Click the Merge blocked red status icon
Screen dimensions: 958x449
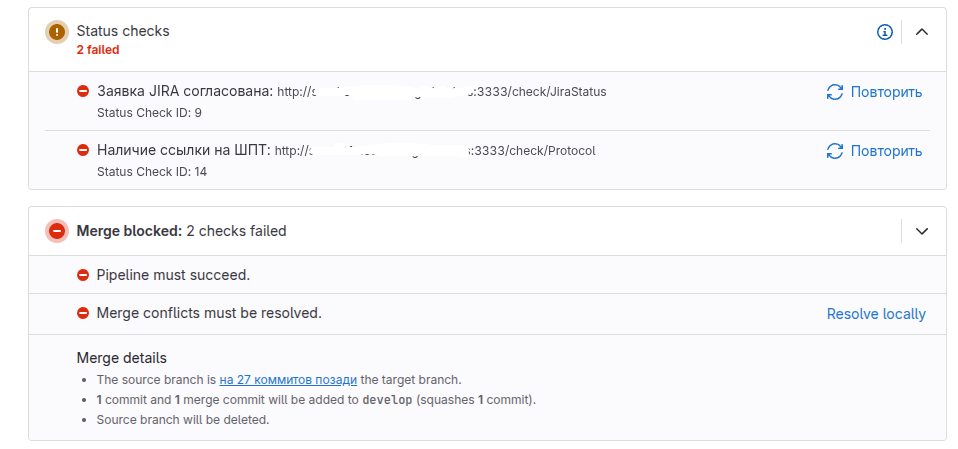[x=57, y=231]
